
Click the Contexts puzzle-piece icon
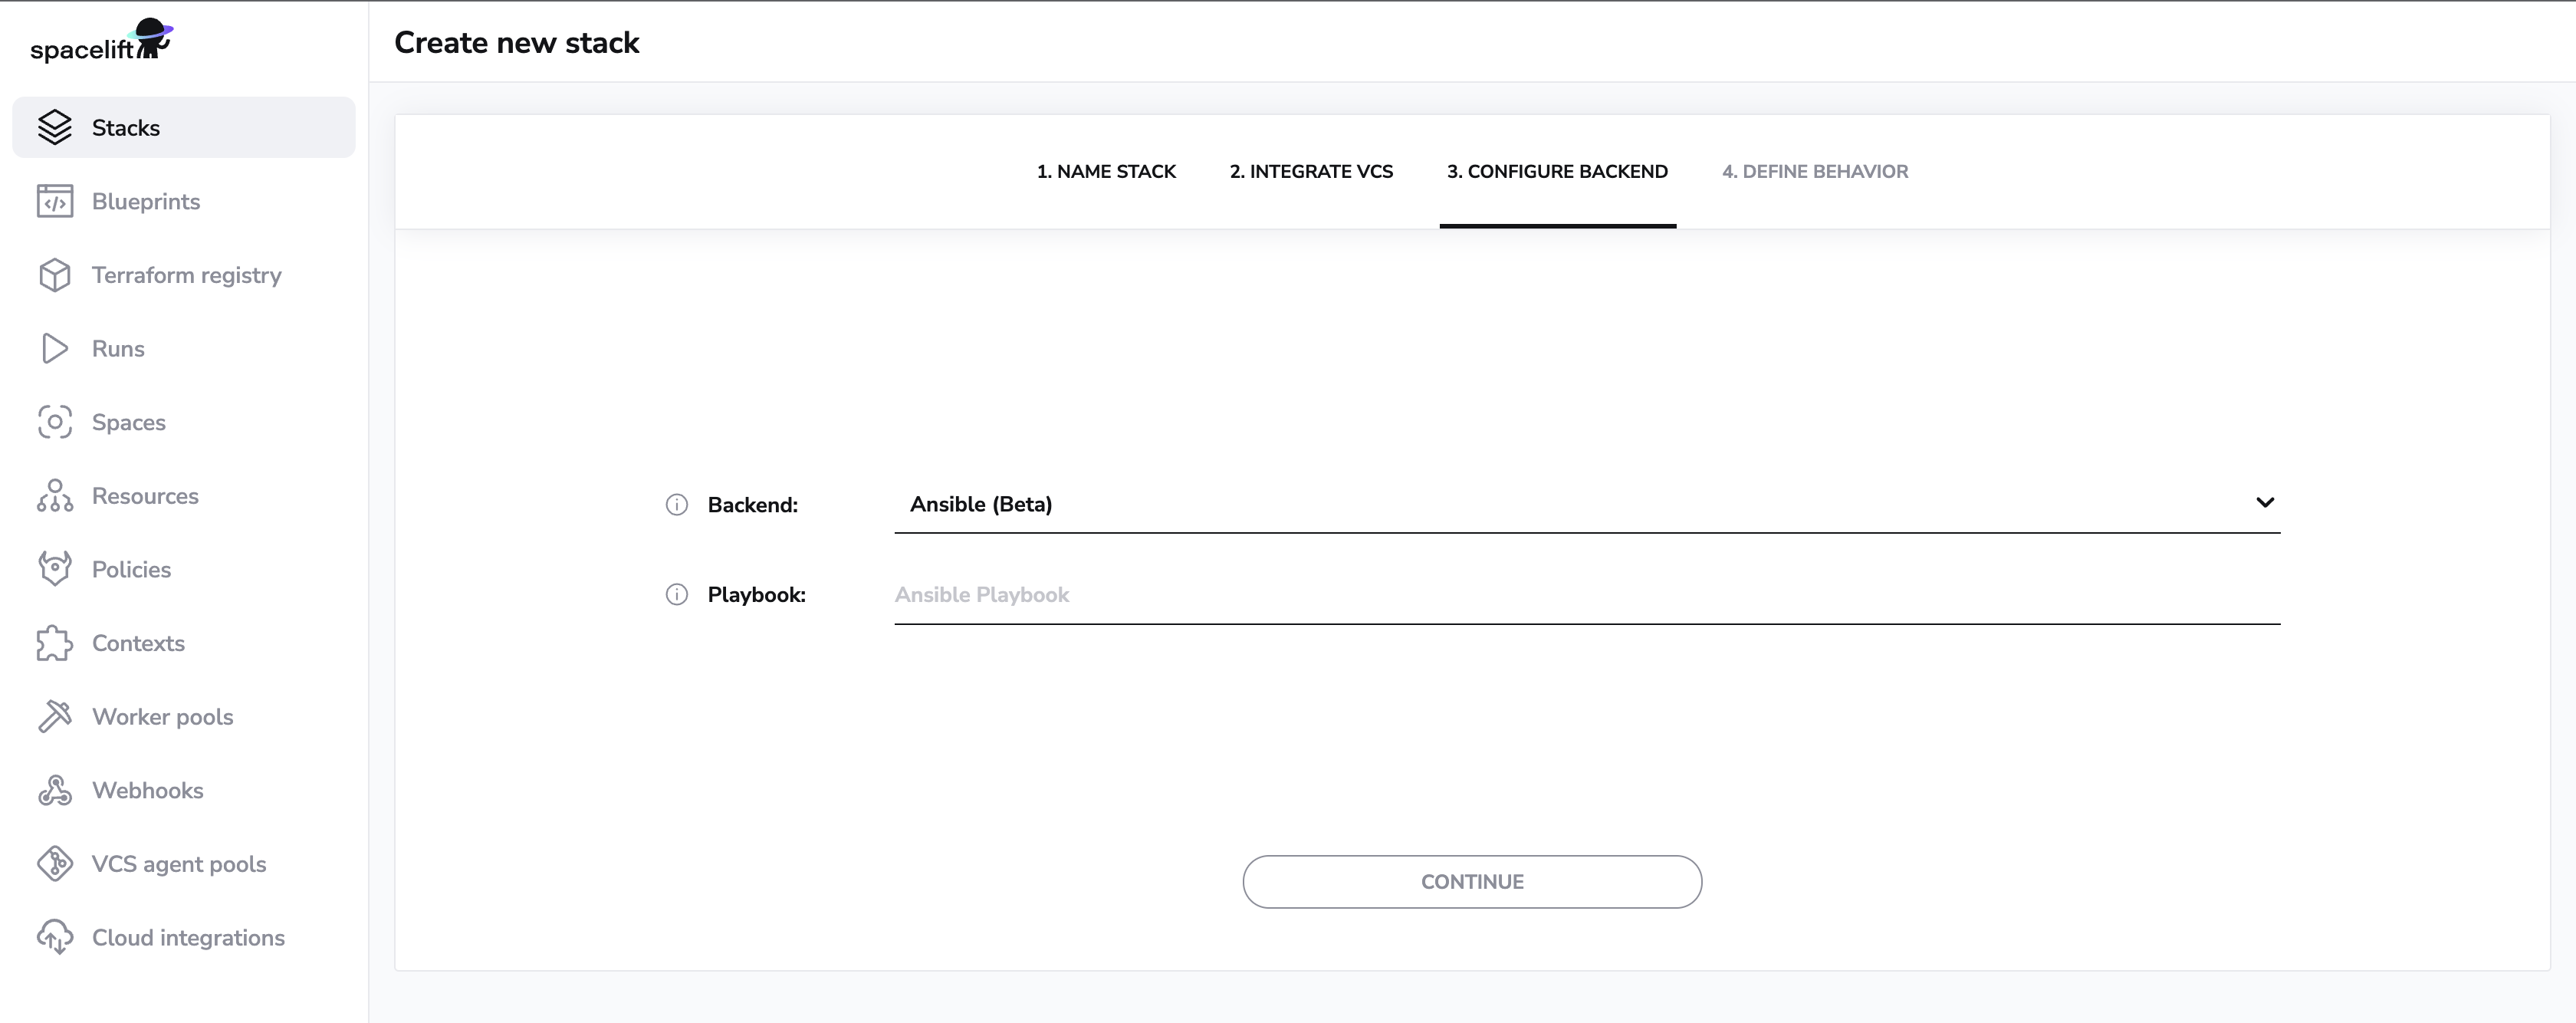coord(55,643)
